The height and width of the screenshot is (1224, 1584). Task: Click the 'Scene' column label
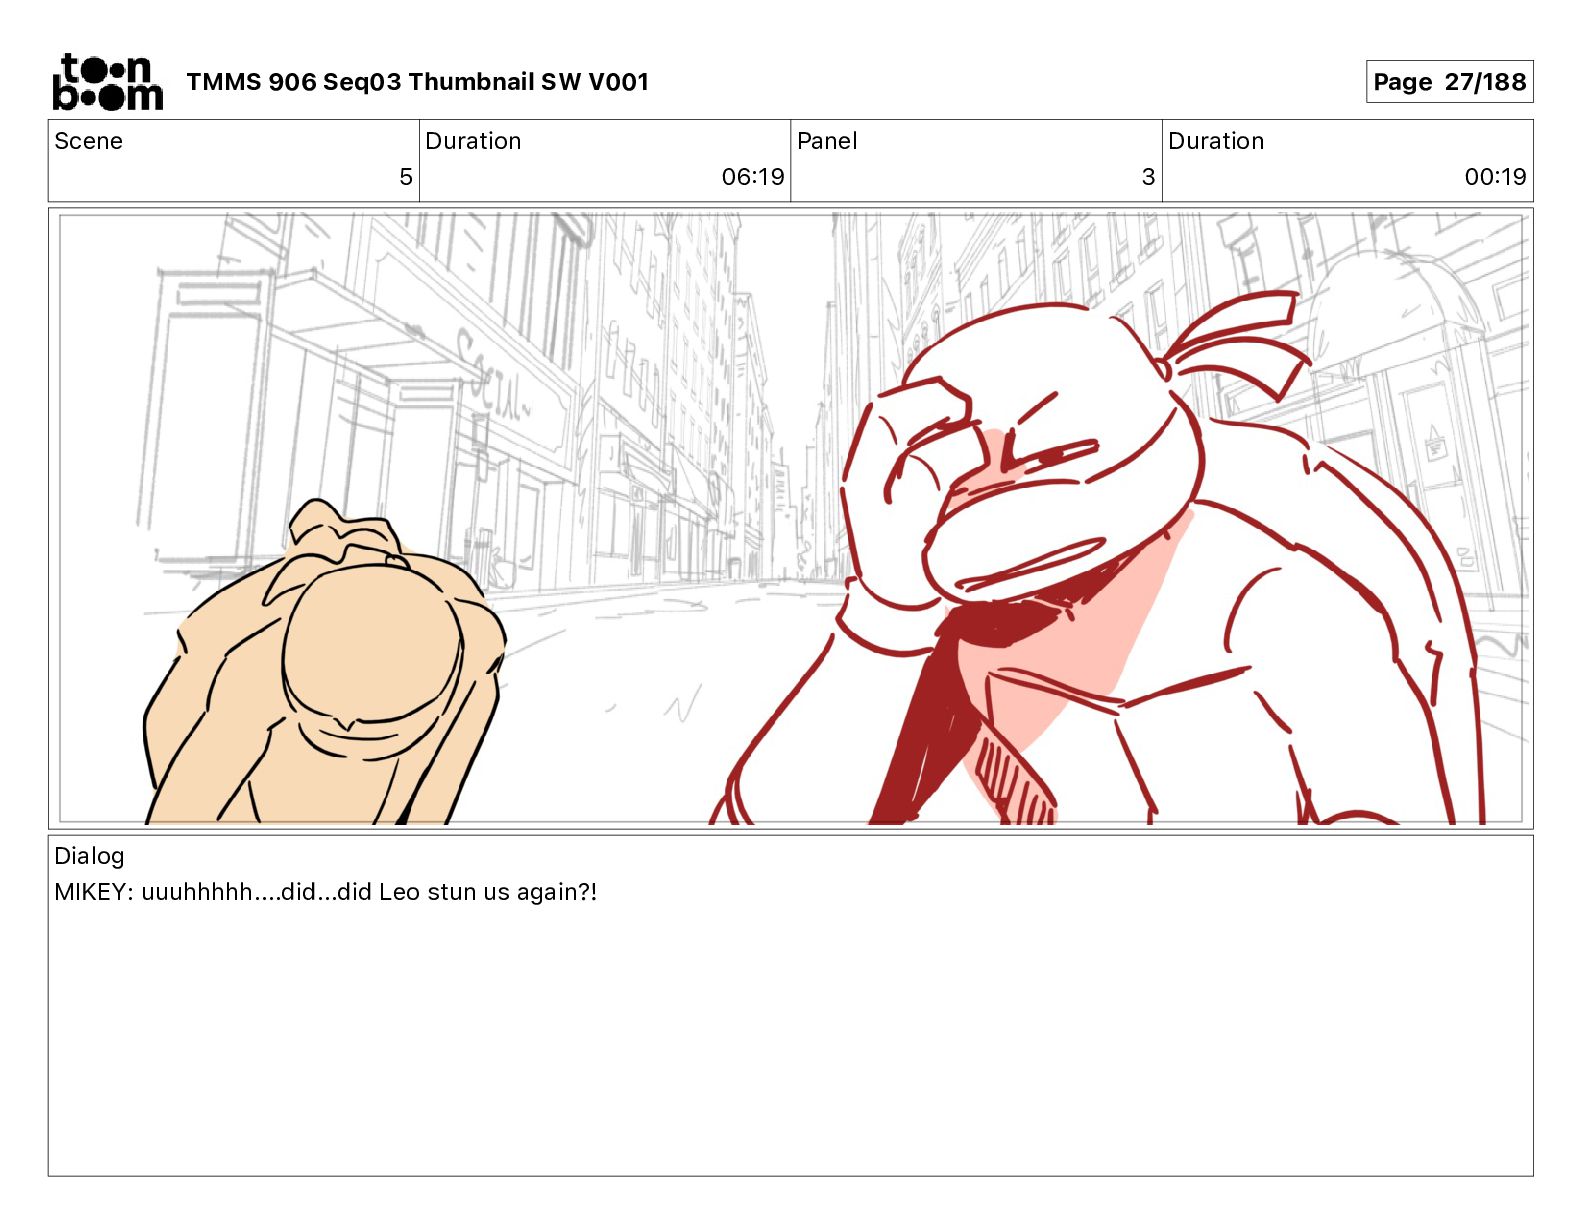89,141
